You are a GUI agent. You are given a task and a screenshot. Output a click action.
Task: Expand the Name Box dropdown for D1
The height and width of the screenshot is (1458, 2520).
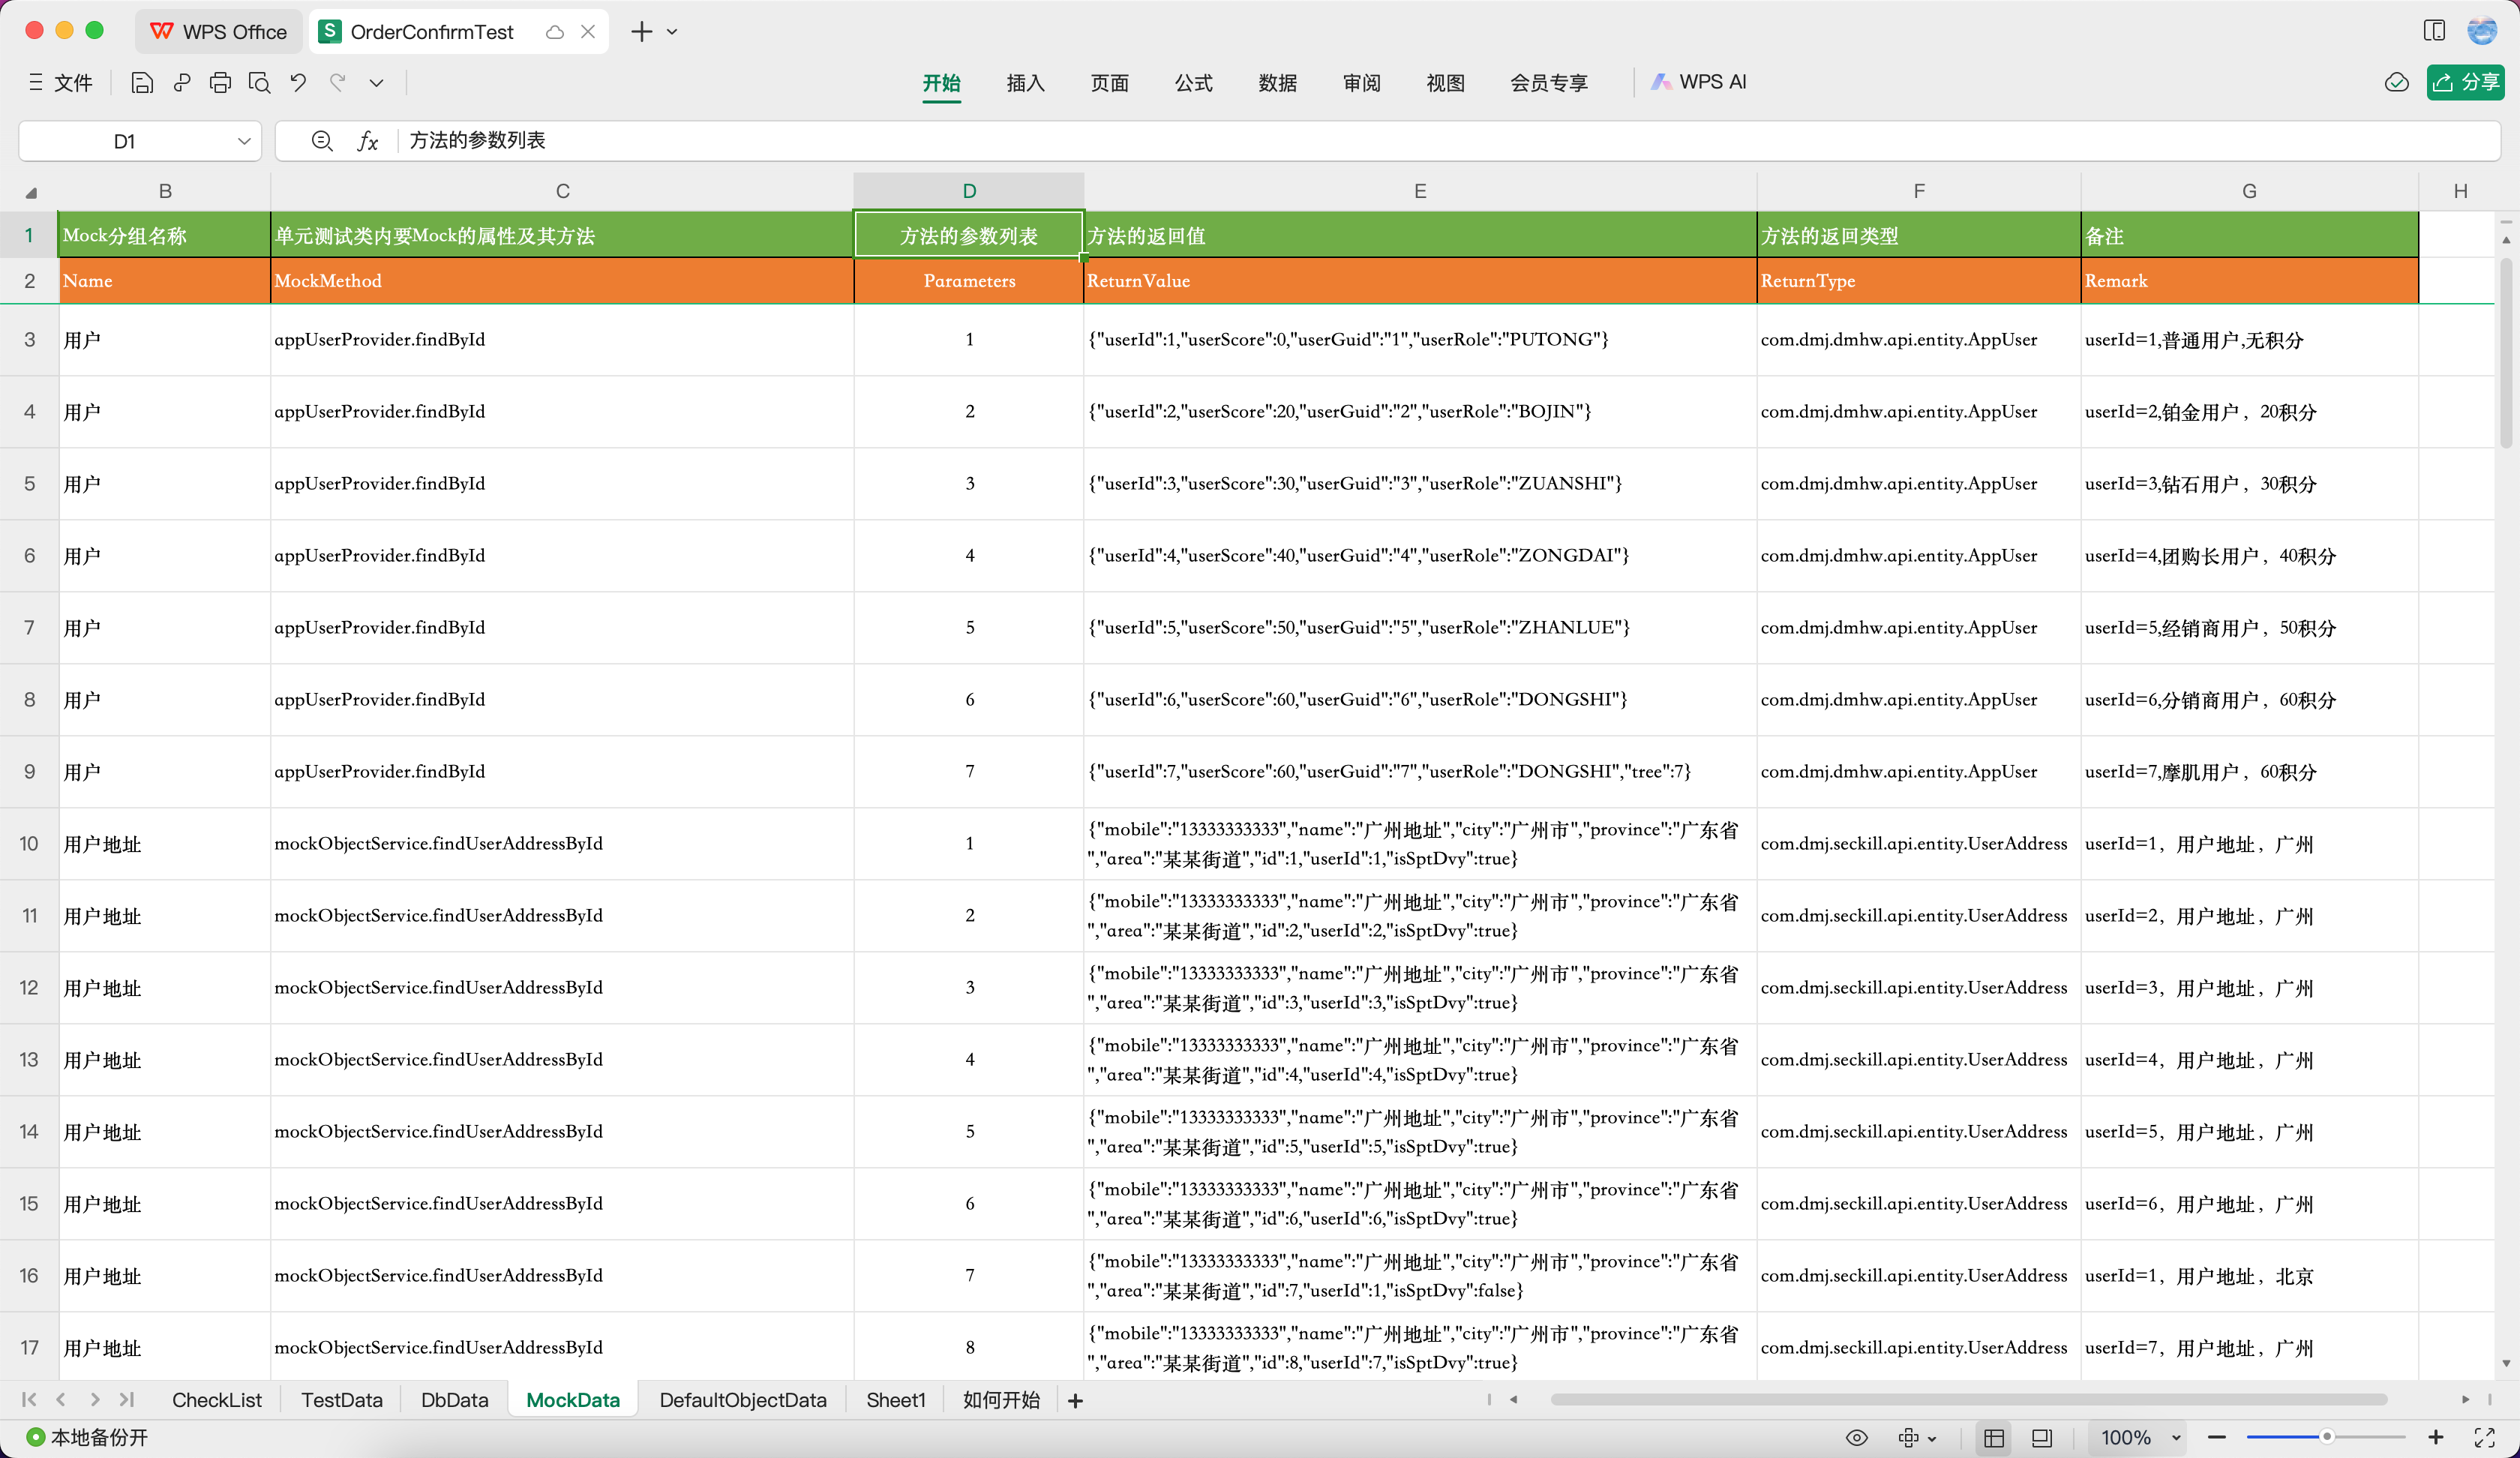click(243, 141)
